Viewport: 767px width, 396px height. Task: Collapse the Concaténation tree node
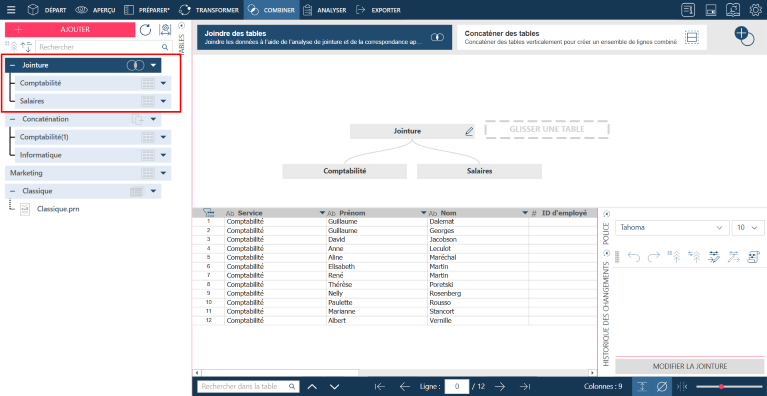click(x=12, y=119)
